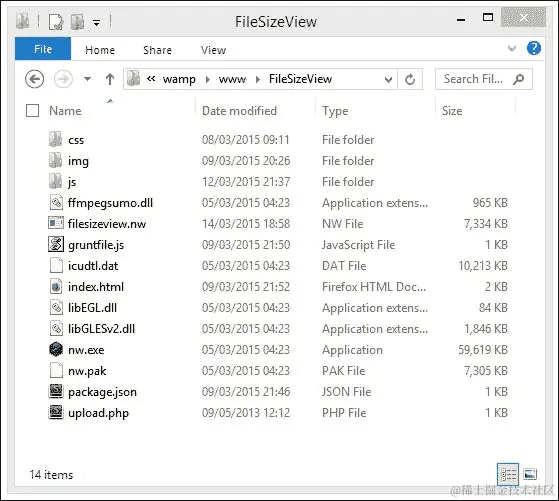Click the nw.pak blank file icon
The image size is (559, 501).
(56, 370)
